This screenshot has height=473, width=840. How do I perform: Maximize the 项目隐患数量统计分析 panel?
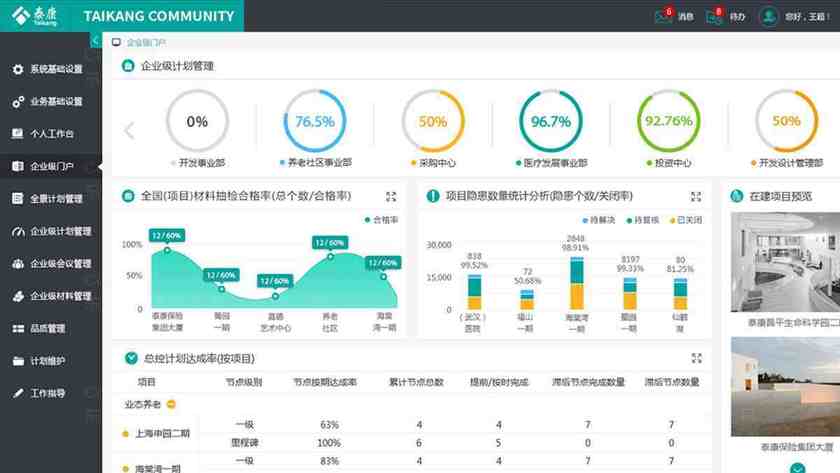tap(696, 197)
